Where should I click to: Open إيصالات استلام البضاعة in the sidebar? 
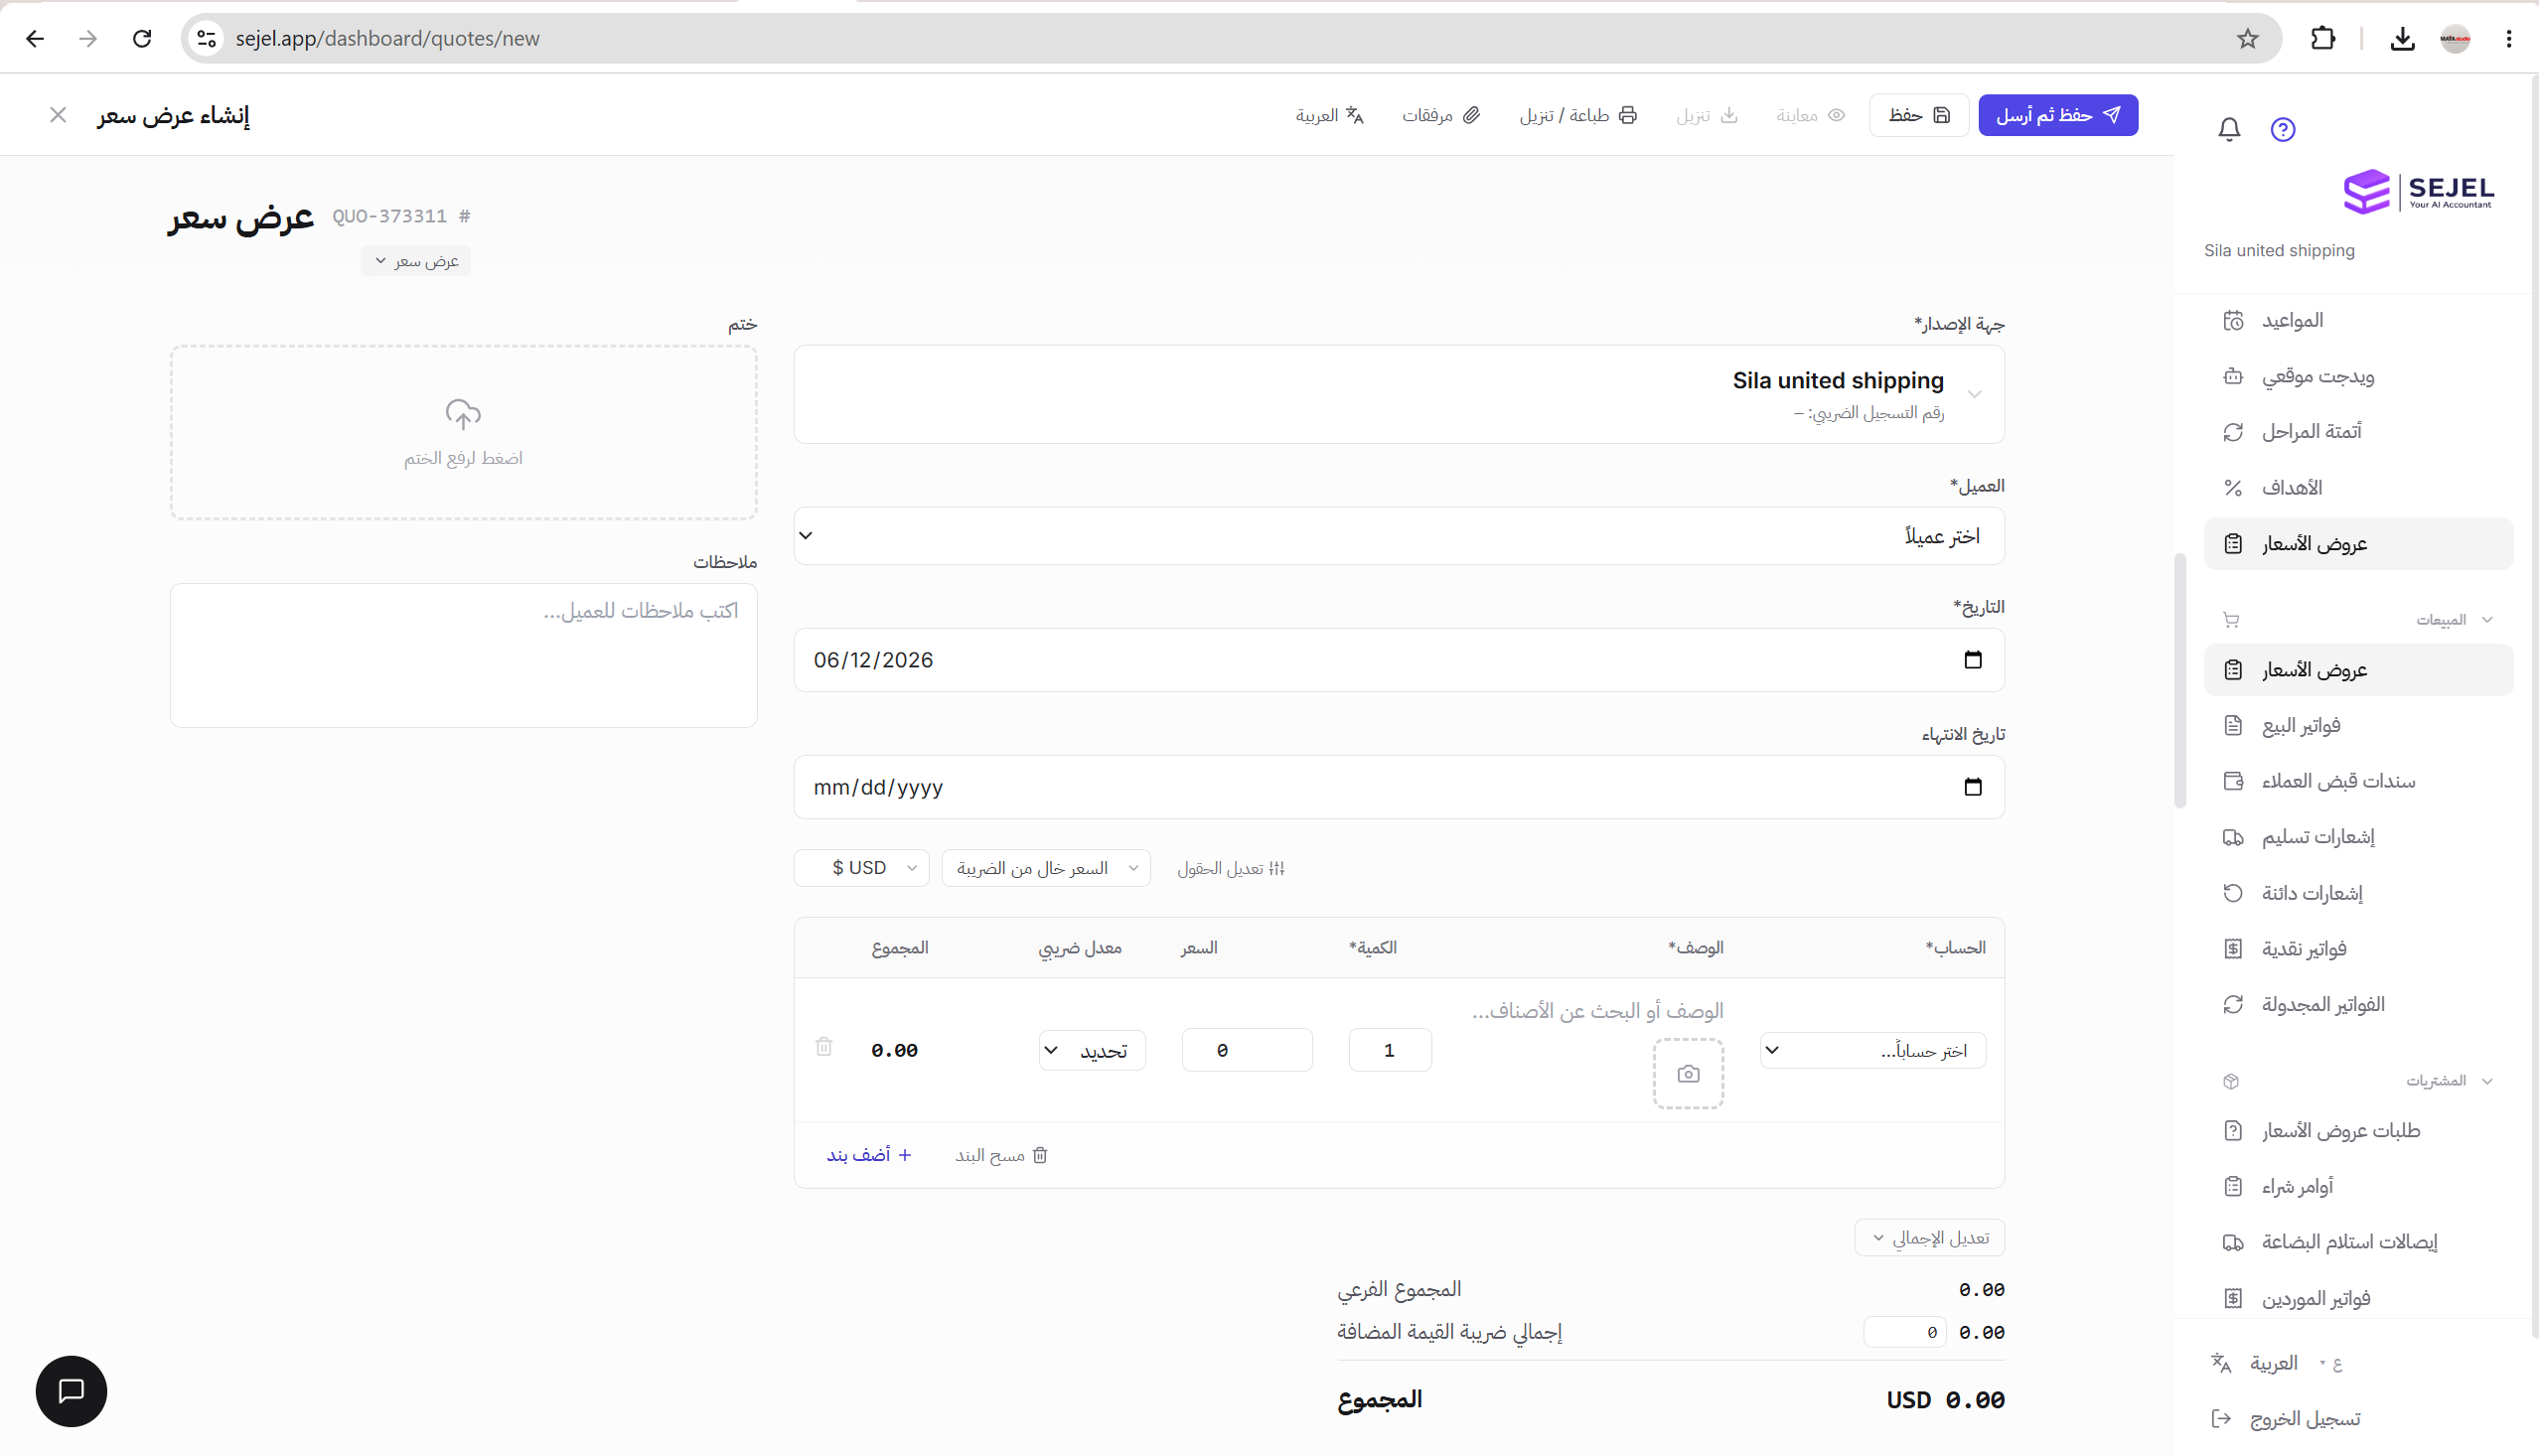(x=2358, y=1241)
